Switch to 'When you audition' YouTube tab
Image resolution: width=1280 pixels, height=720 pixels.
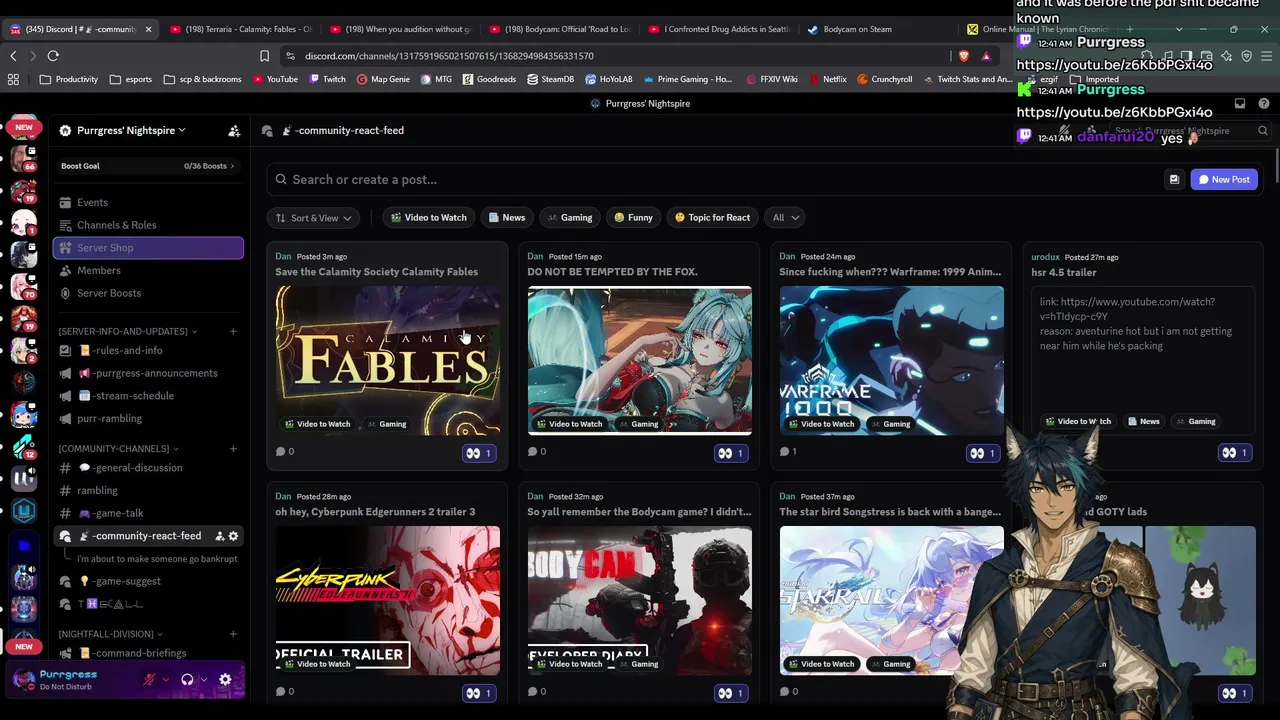click(x=399, y=29)
